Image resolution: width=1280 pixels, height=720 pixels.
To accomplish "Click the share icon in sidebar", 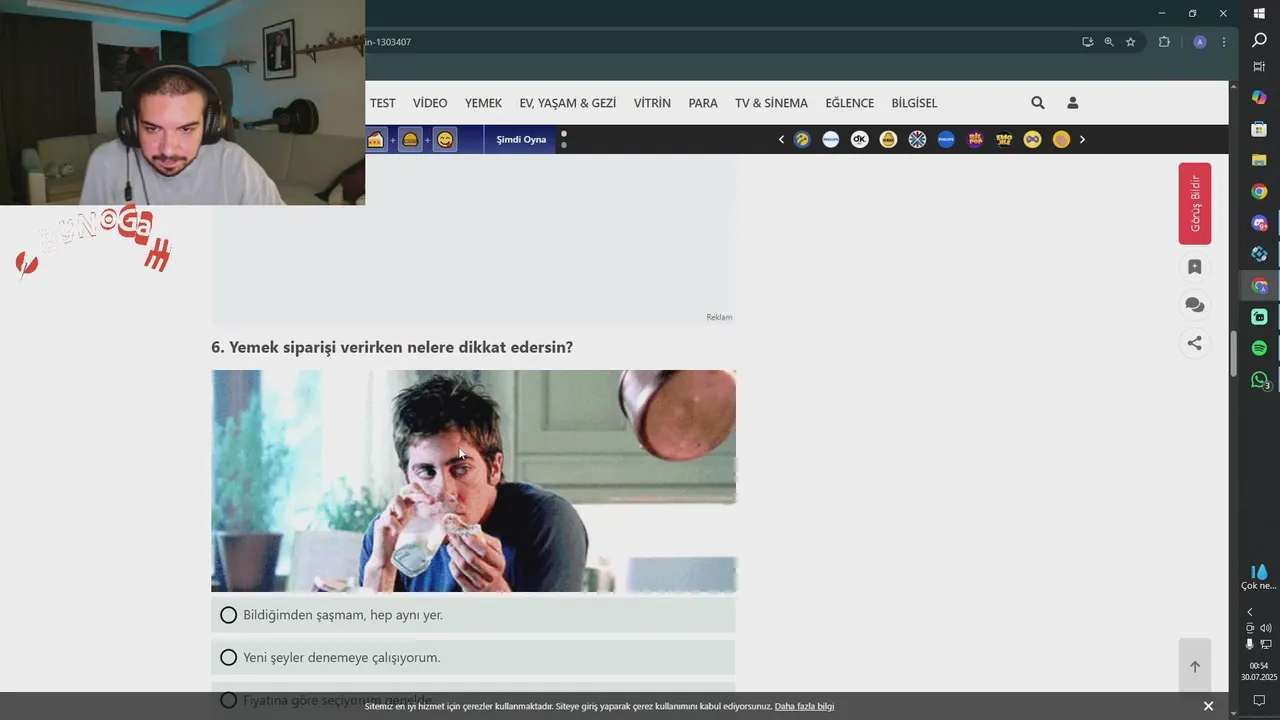I will (1195, 343).
